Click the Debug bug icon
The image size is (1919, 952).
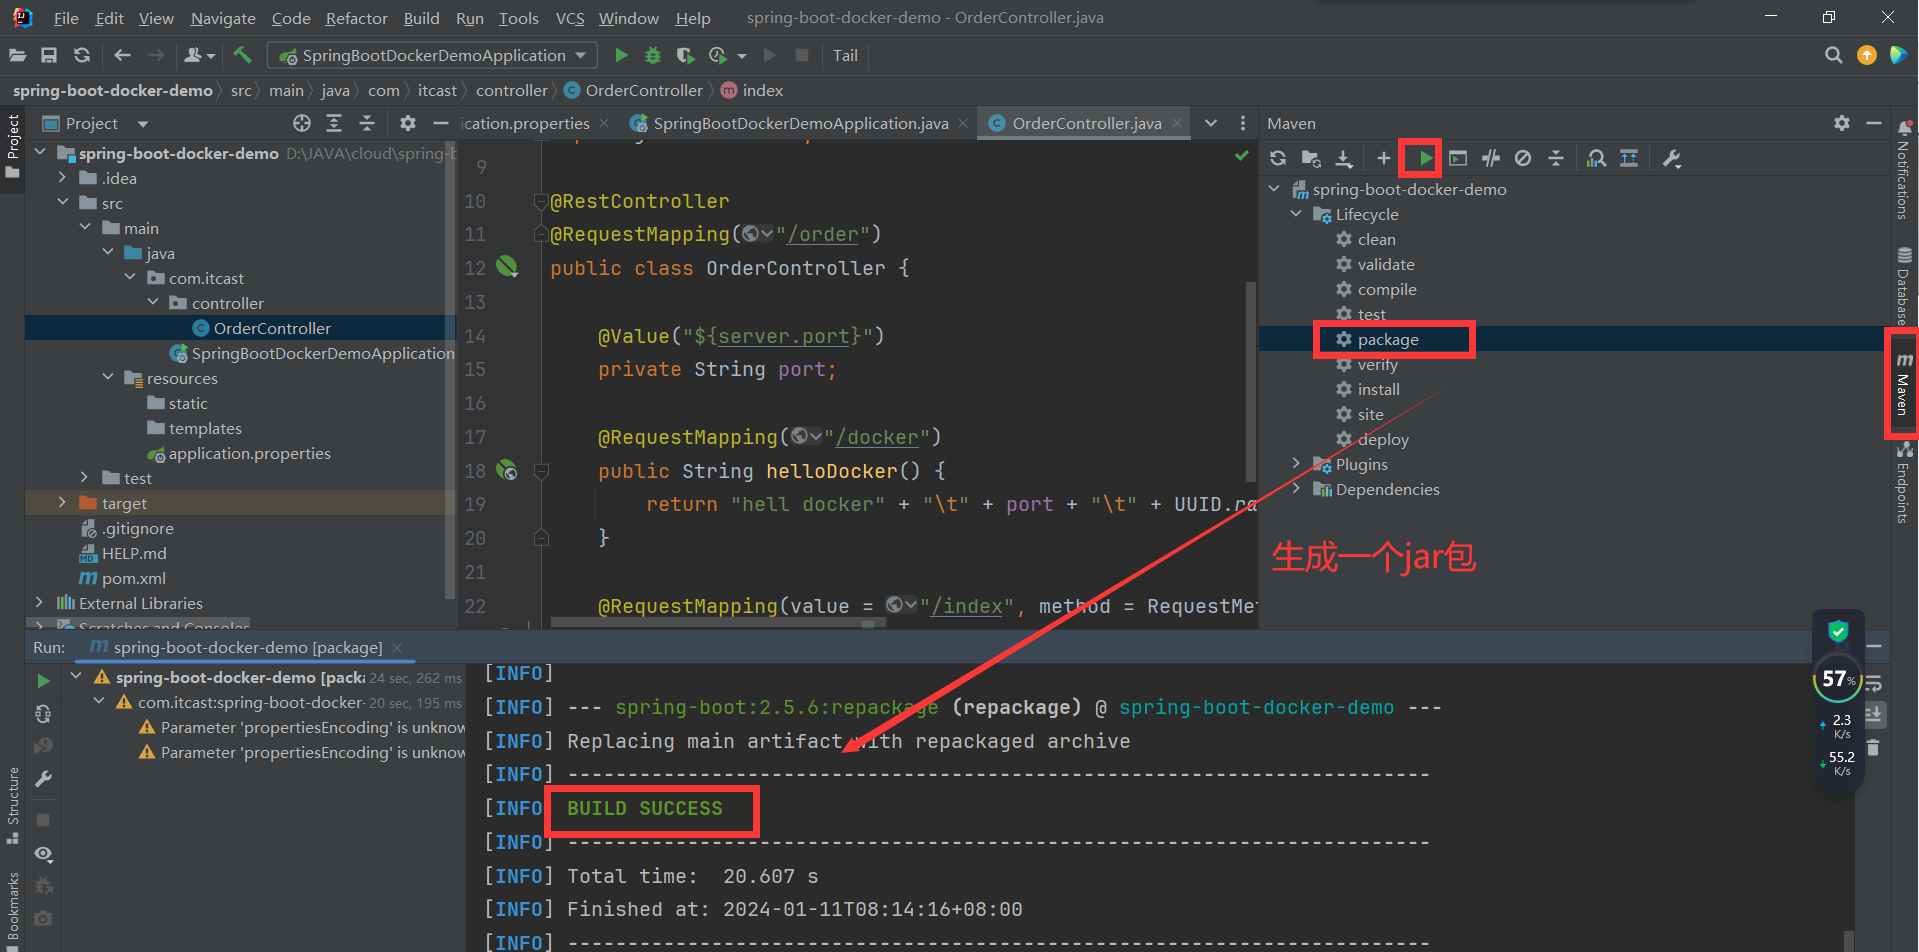click(x=653, y=55)
